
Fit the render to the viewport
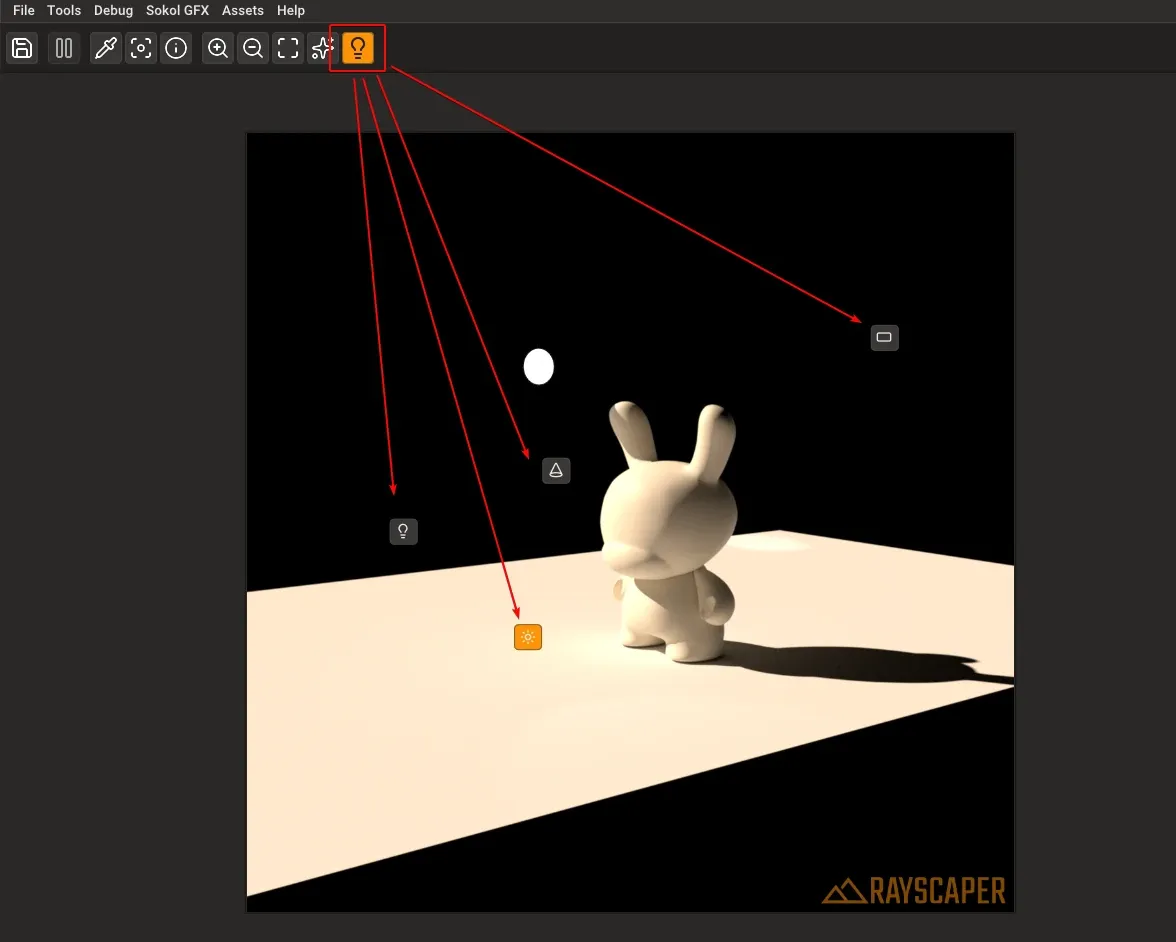pyautogui.click(x=287, y=48)
